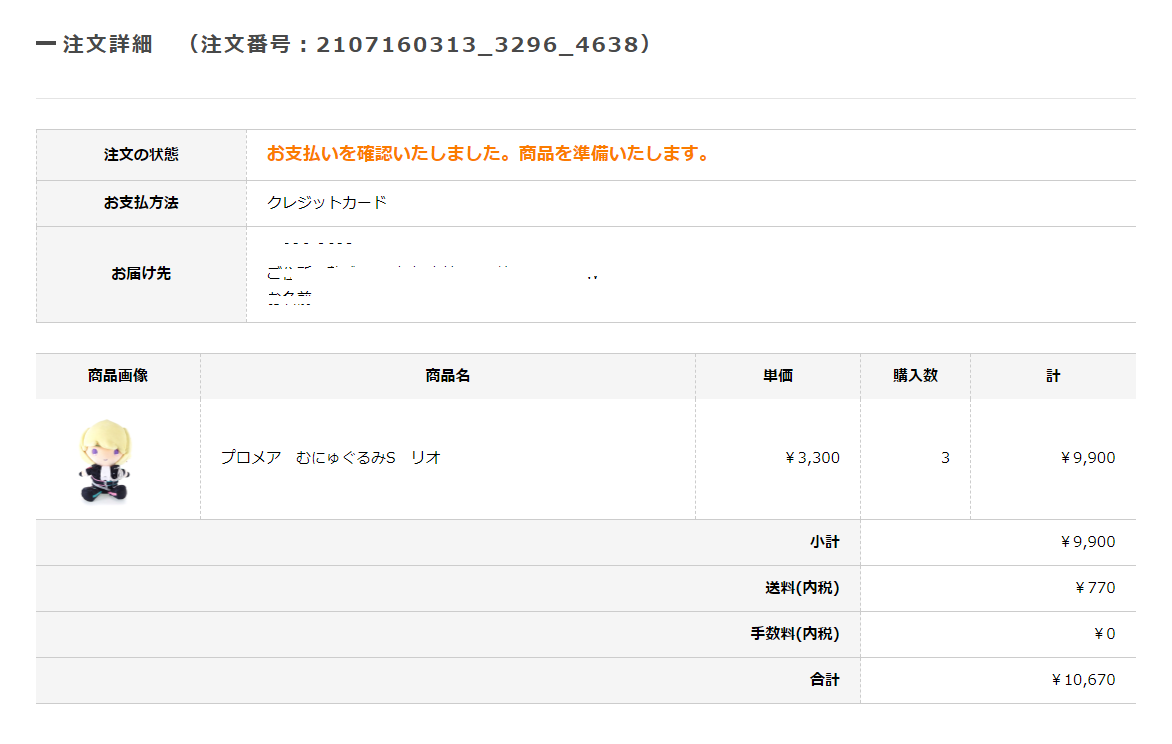This screenshot has height=744, width=1172.
Task: Click the 商品名 column header
Action: 448,375
